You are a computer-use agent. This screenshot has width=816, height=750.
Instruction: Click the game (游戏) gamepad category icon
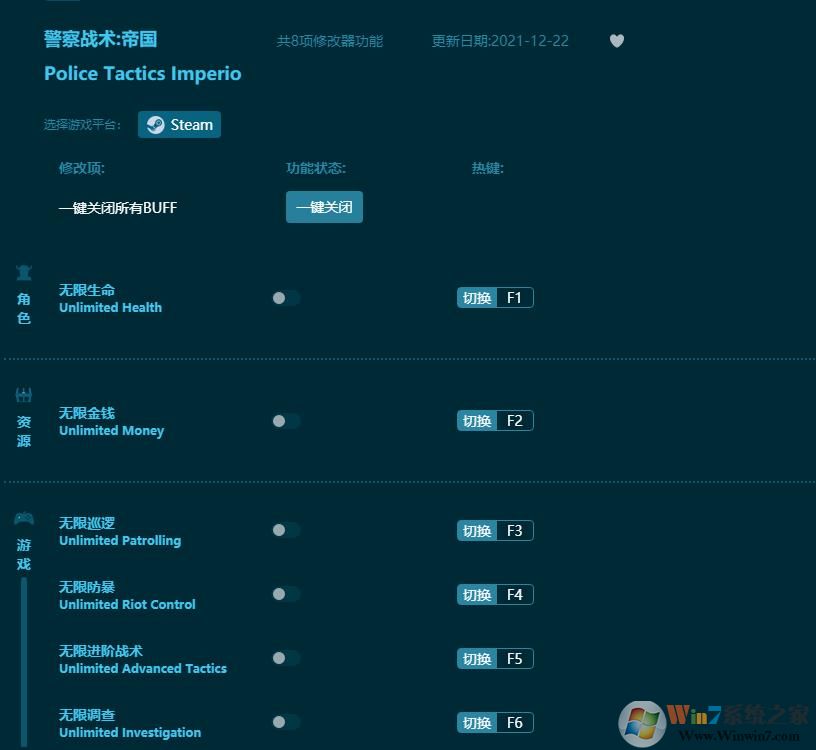pyautogui.click(x=24, y=518)
